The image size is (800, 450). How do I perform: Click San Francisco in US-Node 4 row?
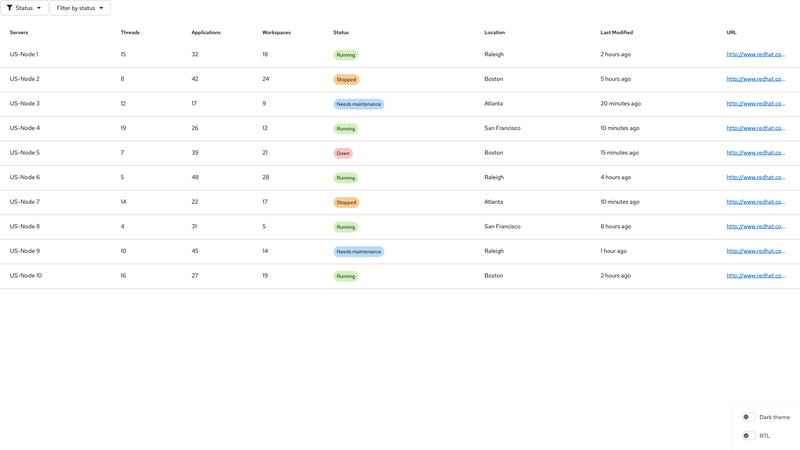pyautogui.click(x=503, y=128)
